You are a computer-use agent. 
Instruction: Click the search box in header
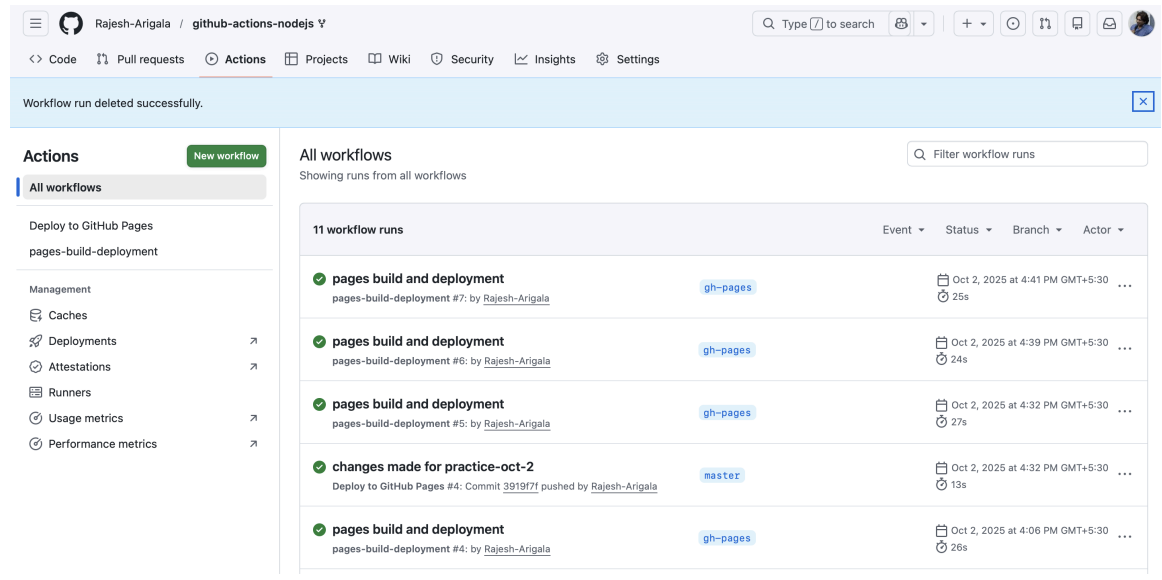pyautogui.click(x=820, y=24)
